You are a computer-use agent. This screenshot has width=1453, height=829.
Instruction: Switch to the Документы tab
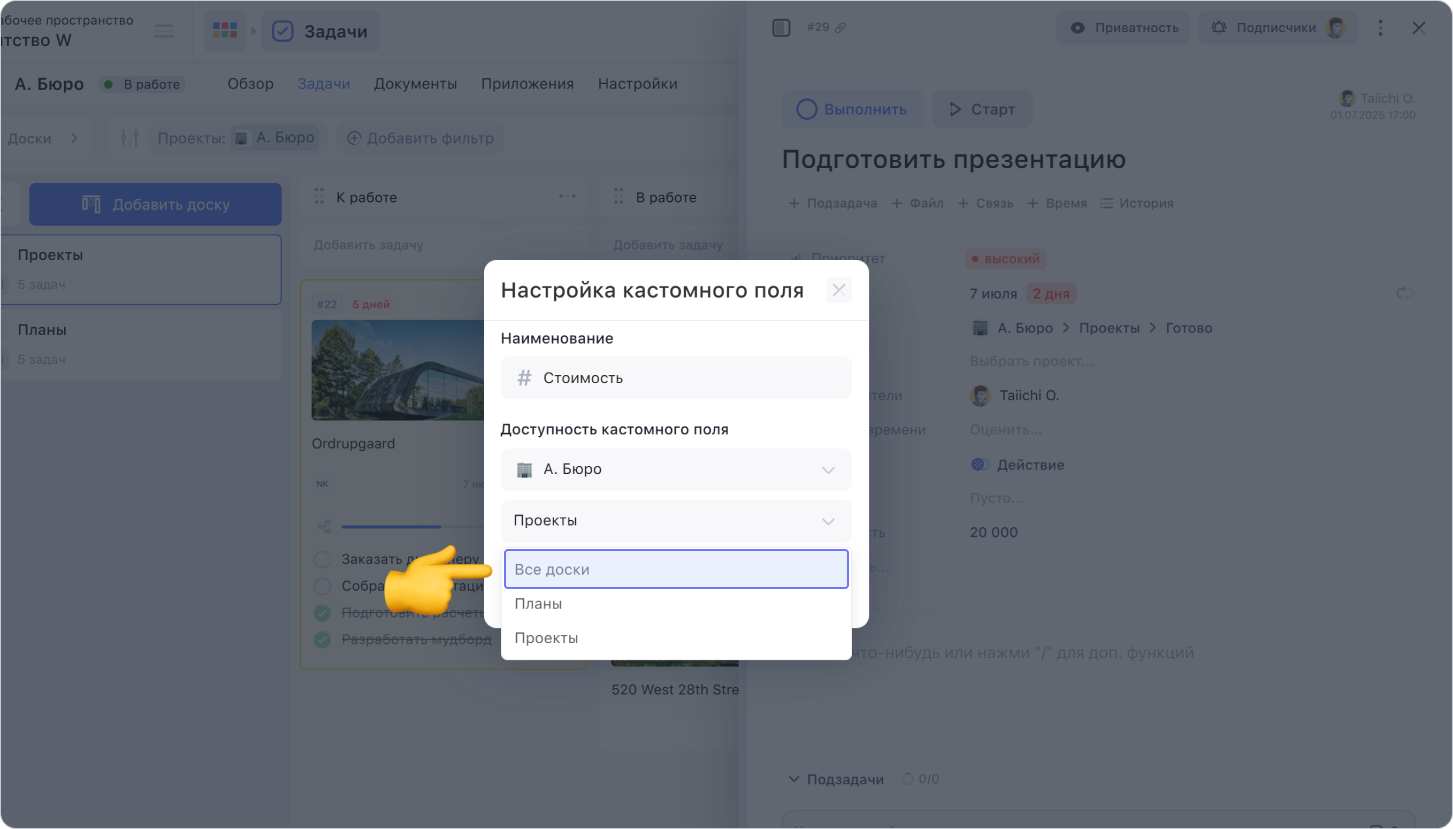415,84
